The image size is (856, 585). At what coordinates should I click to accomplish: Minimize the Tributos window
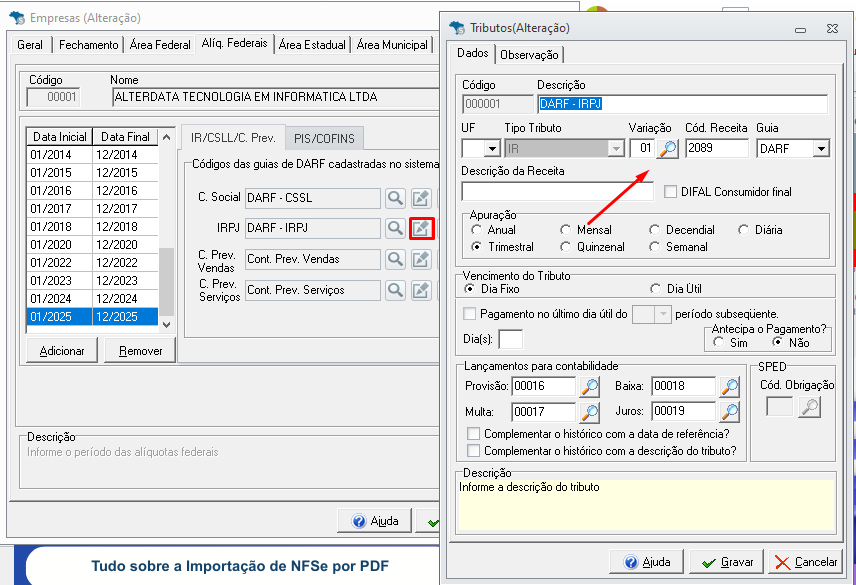pos(800,29)
